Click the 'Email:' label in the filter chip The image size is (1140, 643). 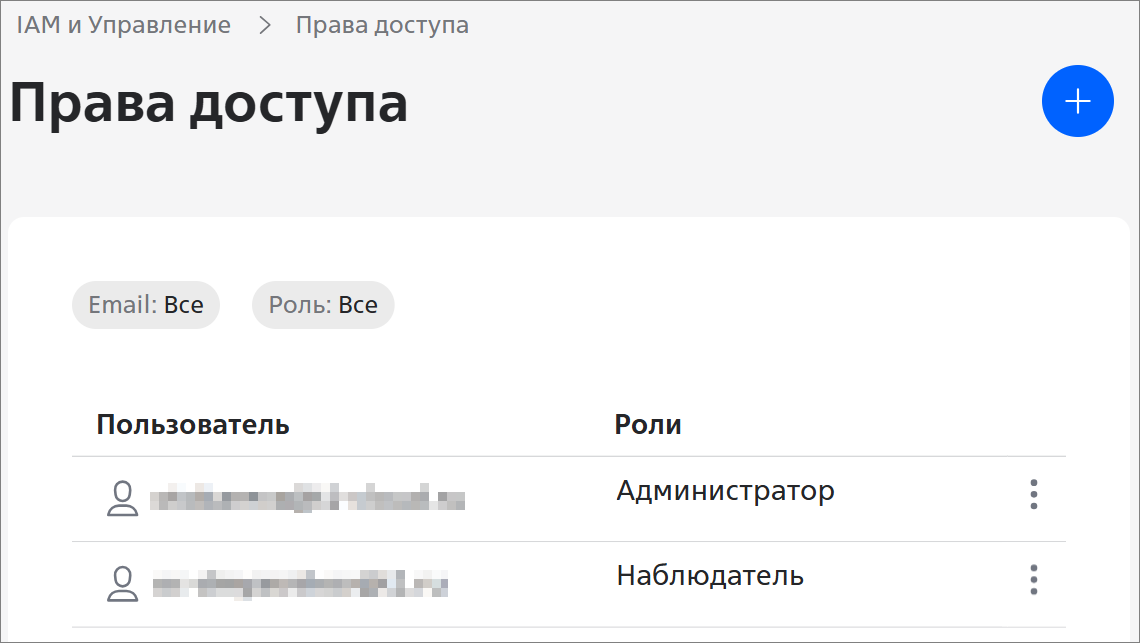pos(123,305)
